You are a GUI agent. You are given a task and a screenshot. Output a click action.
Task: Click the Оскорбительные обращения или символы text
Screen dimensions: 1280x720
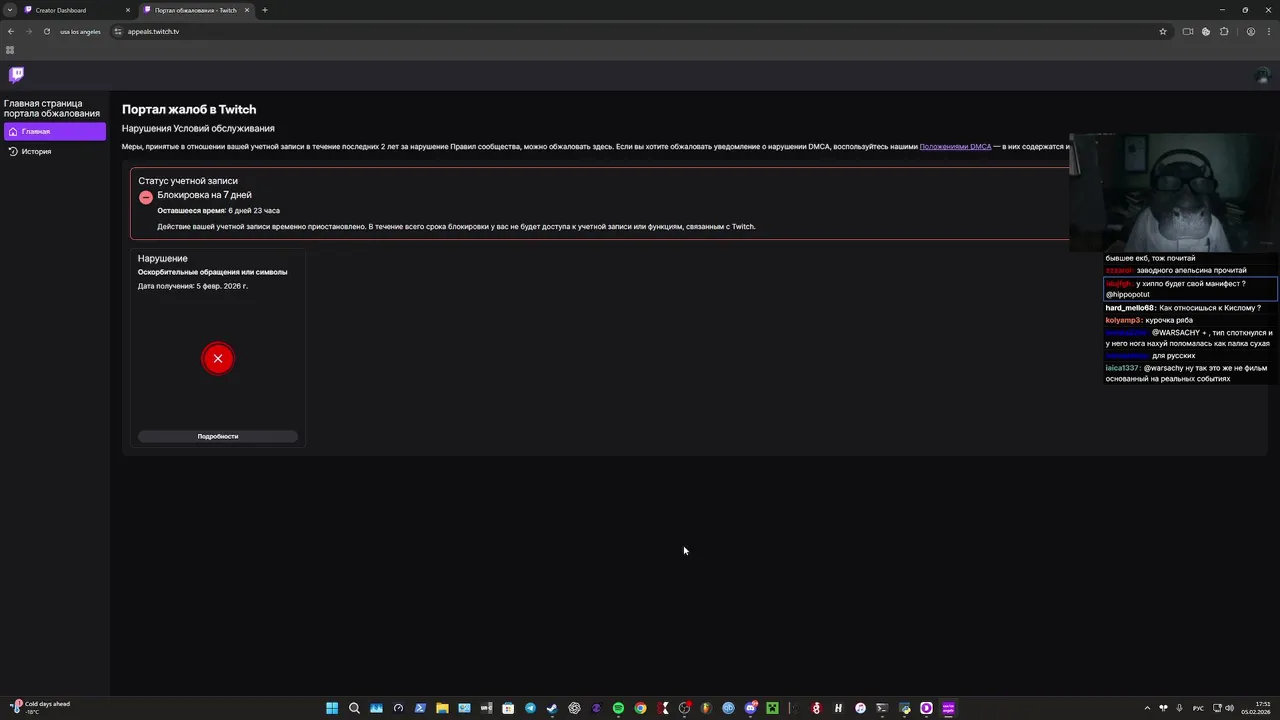(x=212, y=272)
